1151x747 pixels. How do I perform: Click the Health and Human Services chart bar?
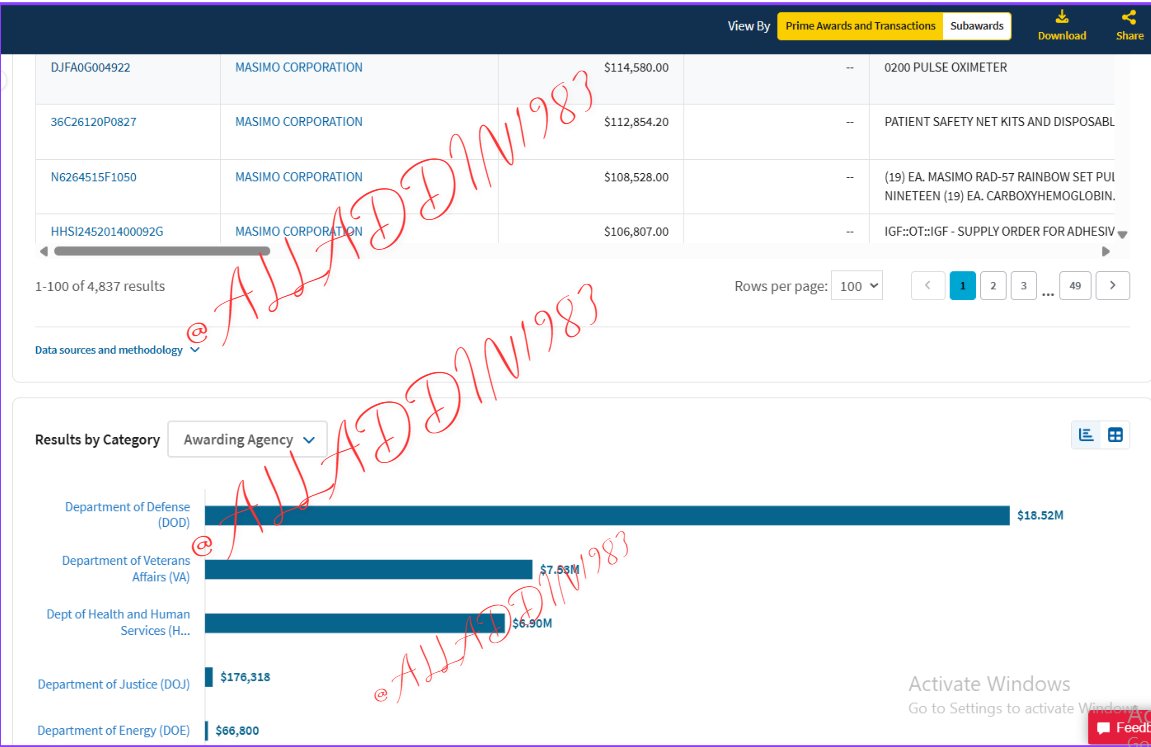tap(355, 623)
